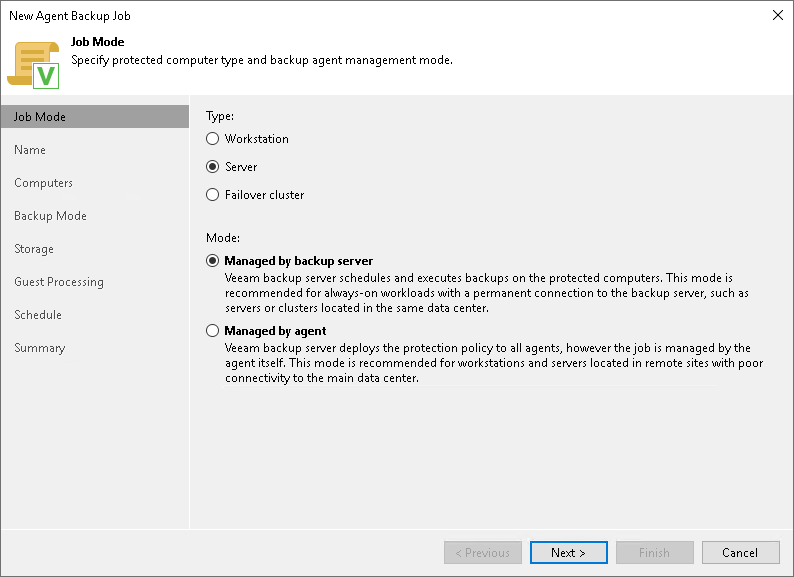The image size is (794, 577).
Task: Click the Managed by backup server description paragraph
Action: (487, 293)
